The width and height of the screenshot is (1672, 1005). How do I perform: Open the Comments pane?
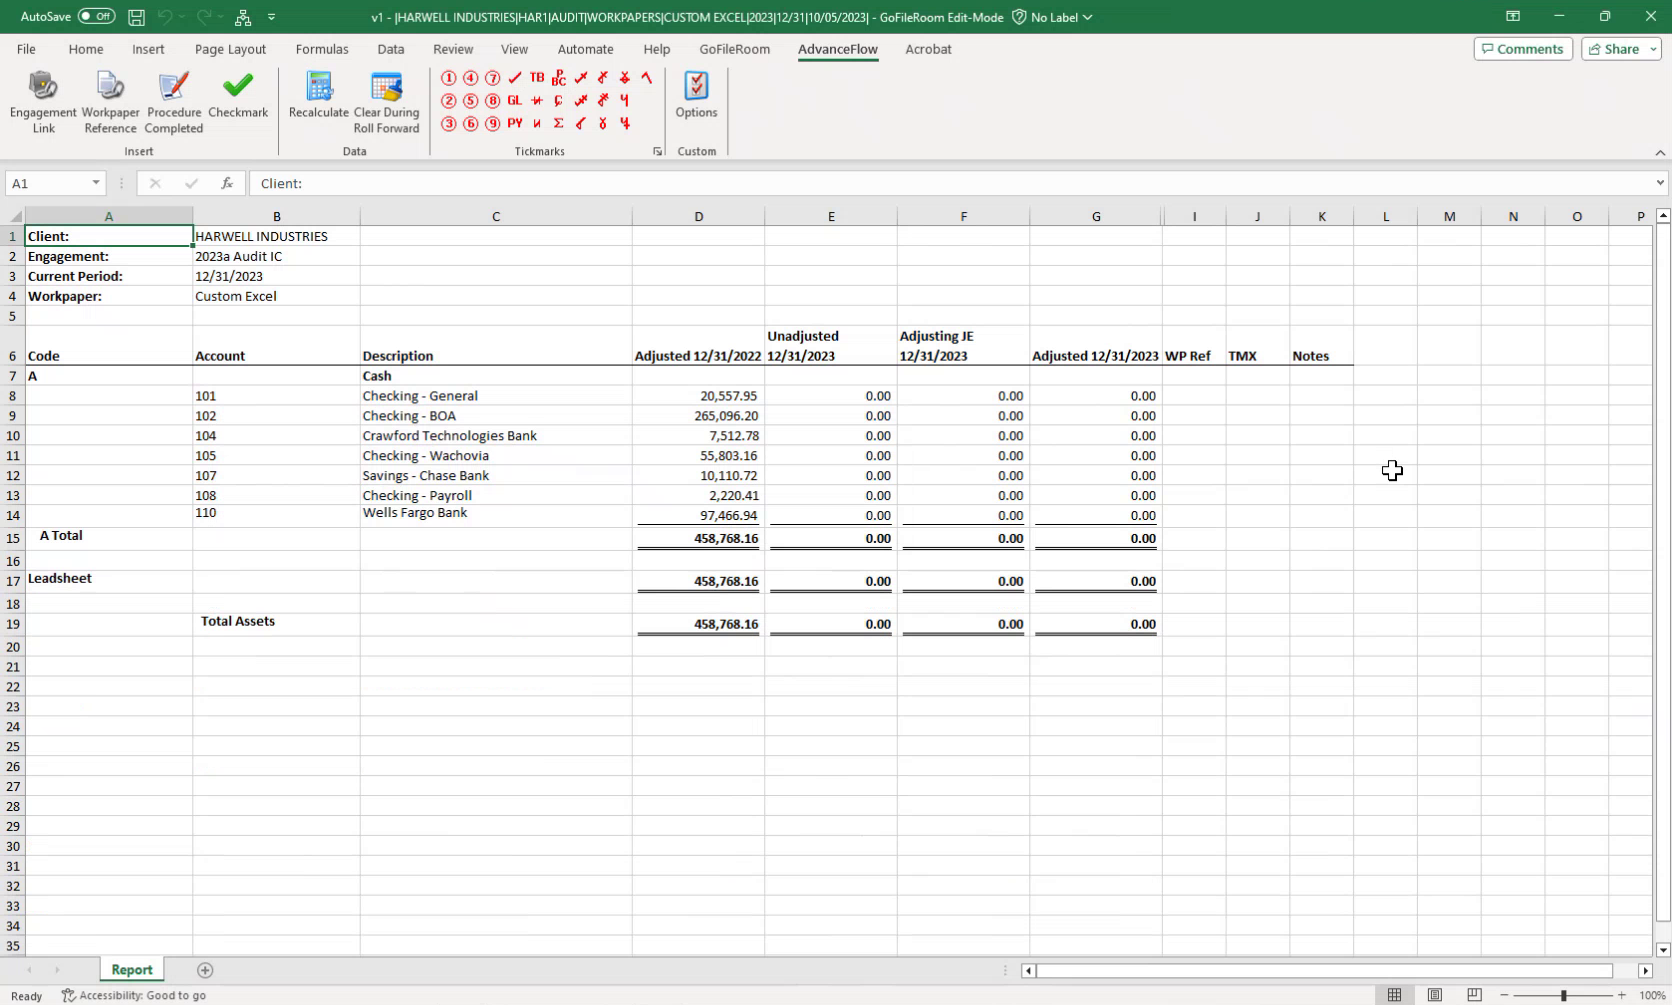tap(1522, 49)
